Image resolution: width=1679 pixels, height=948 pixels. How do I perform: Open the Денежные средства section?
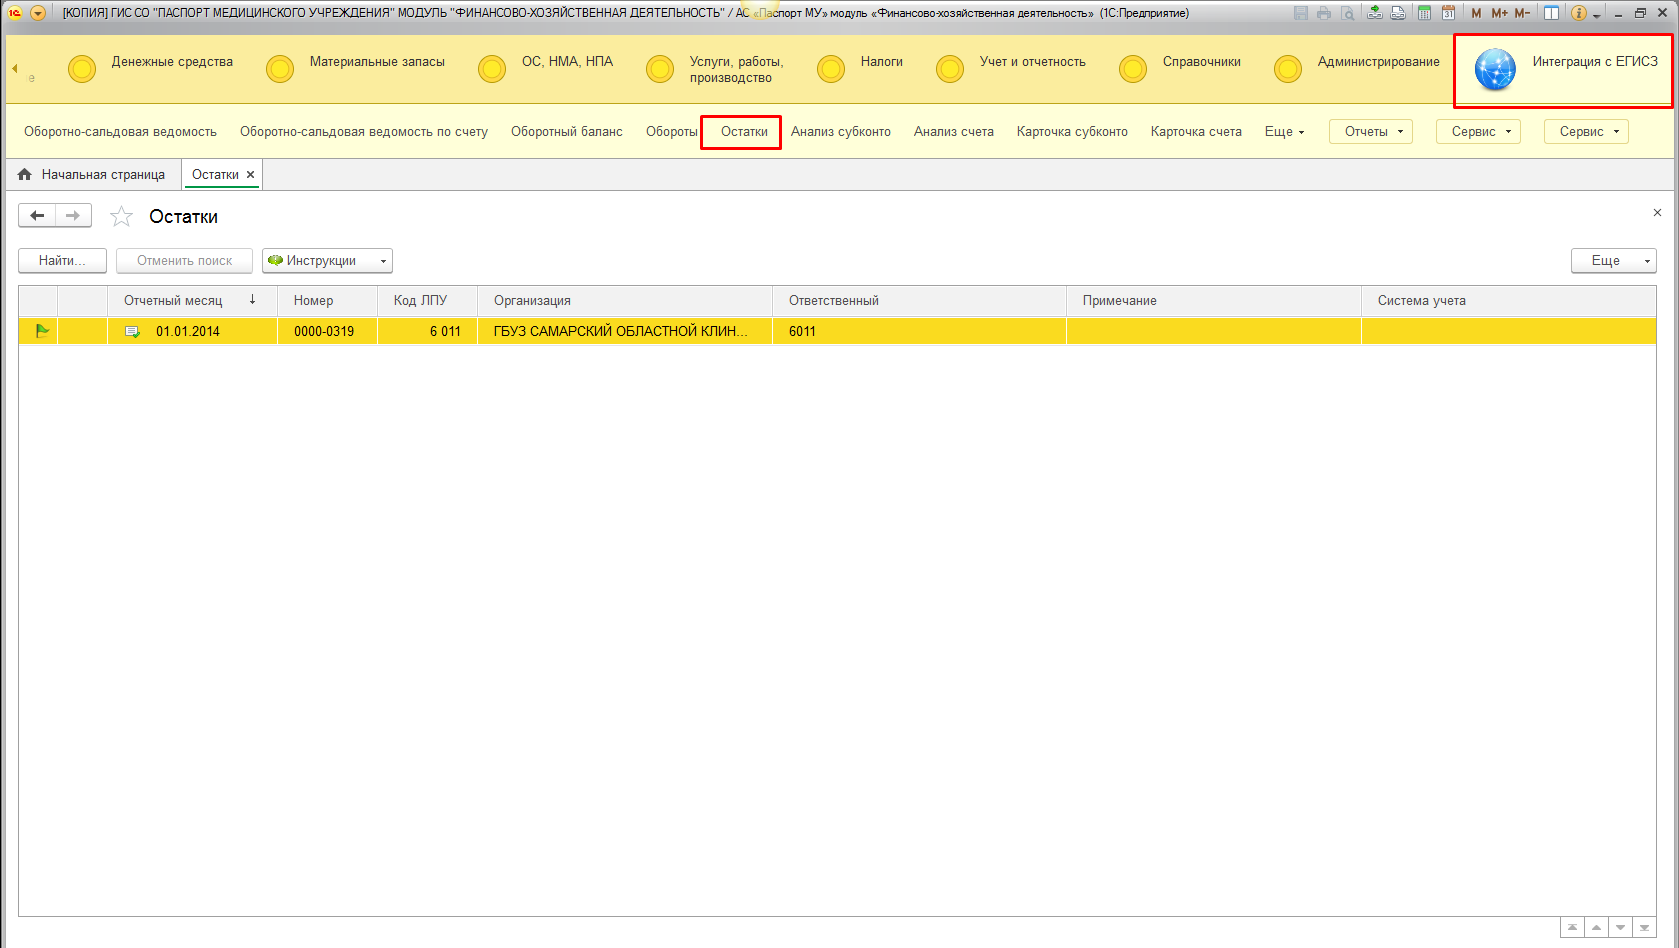pos(172,62)
